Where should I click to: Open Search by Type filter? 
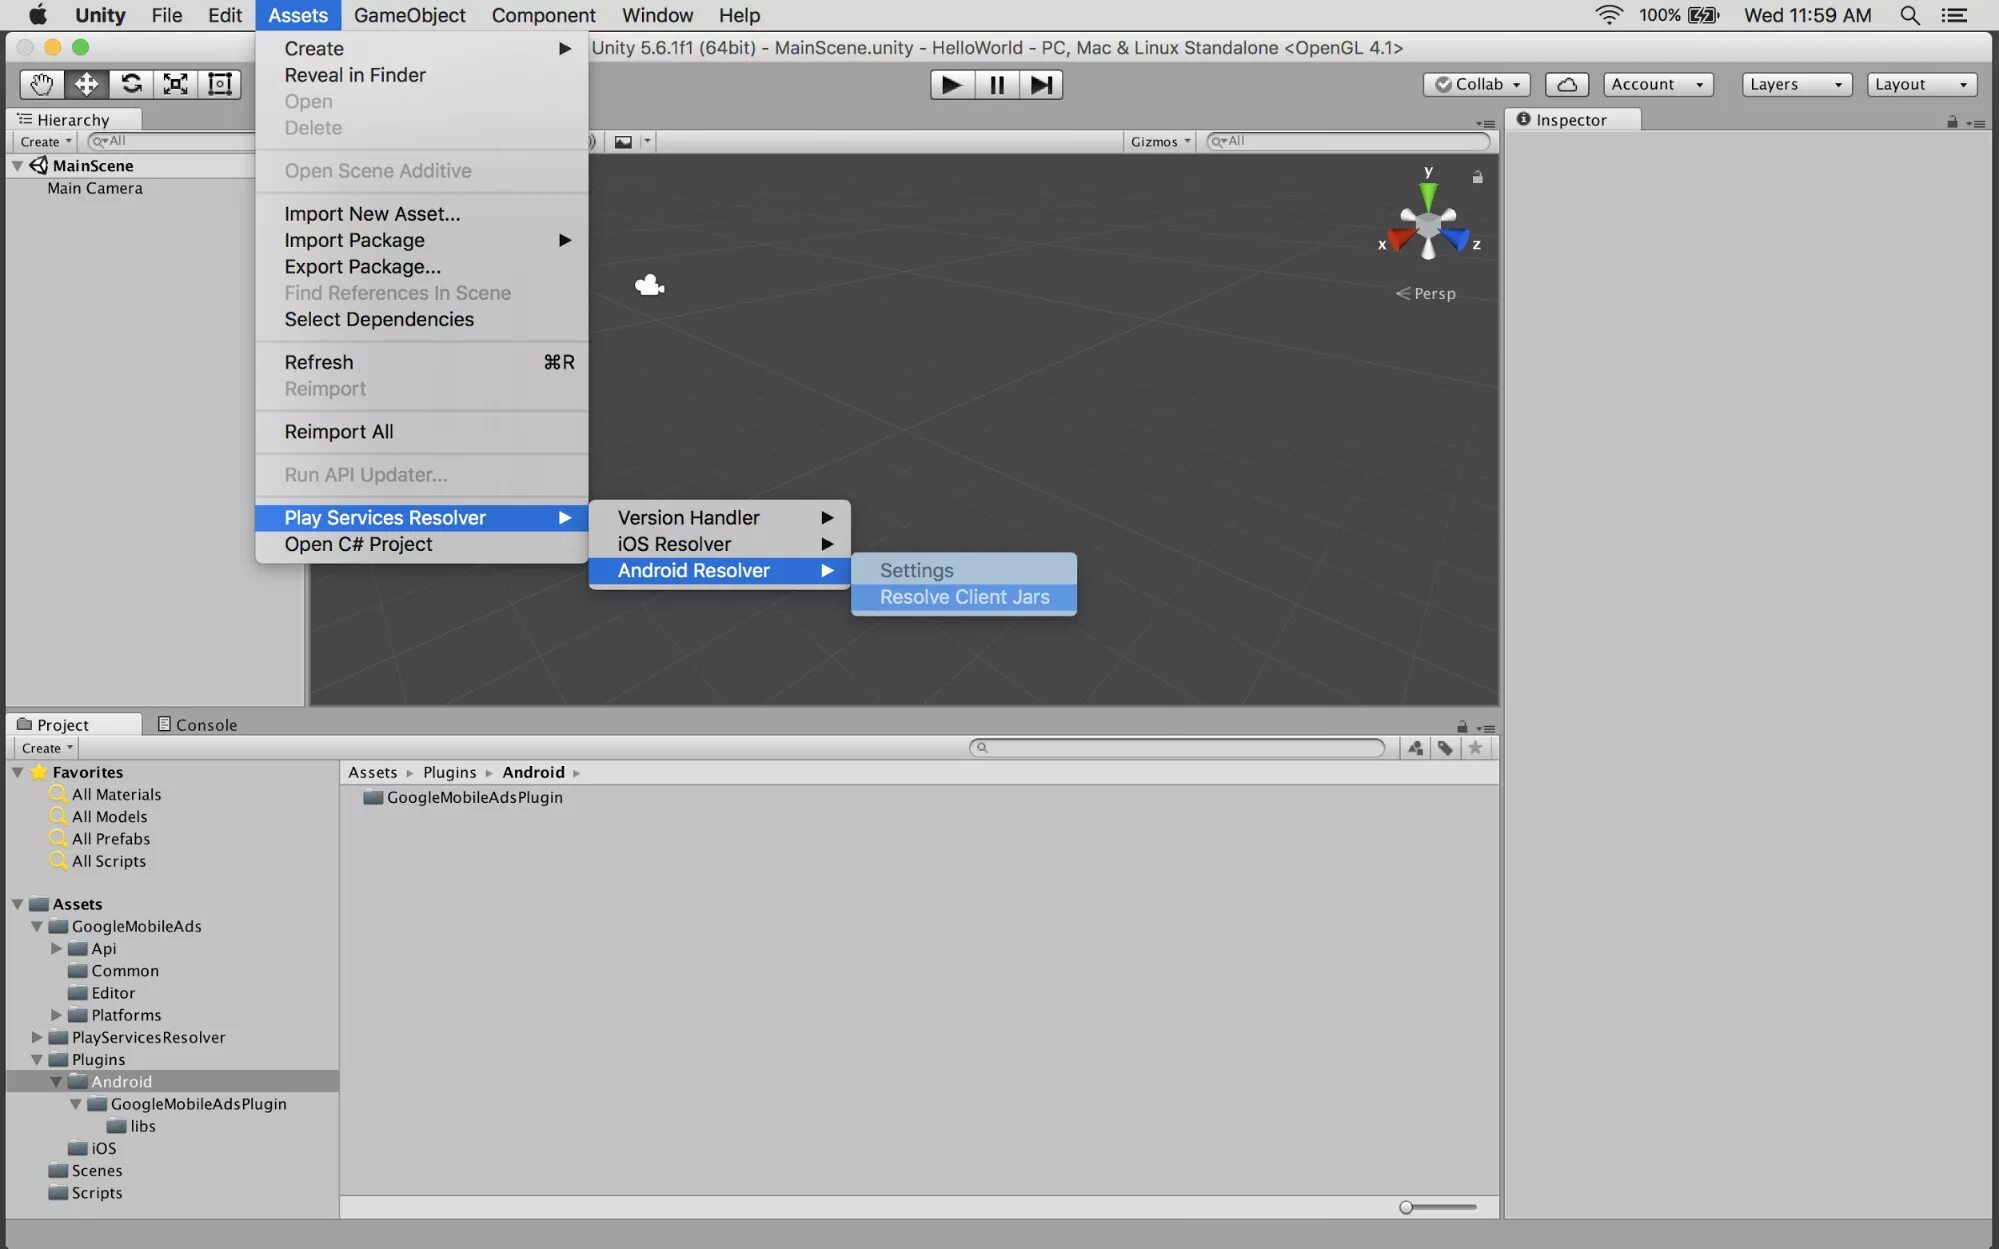pyautogui.click(x=1415, y=748)
